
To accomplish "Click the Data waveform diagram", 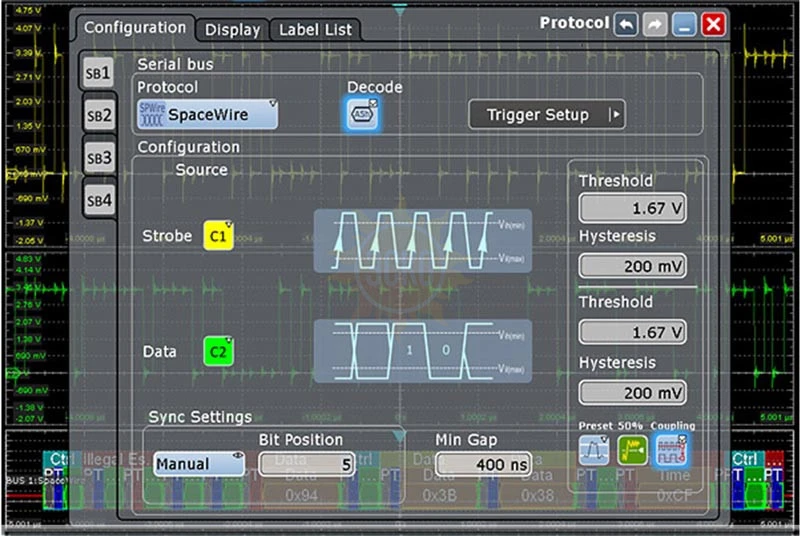I will click(x=423, y=351).
